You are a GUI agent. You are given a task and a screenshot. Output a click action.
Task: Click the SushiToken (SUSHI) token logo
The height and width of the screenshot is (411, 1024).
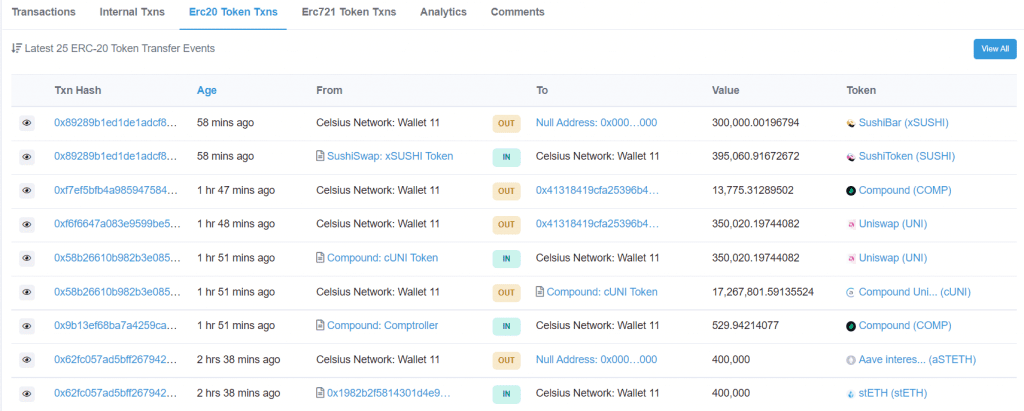point(851,157)
